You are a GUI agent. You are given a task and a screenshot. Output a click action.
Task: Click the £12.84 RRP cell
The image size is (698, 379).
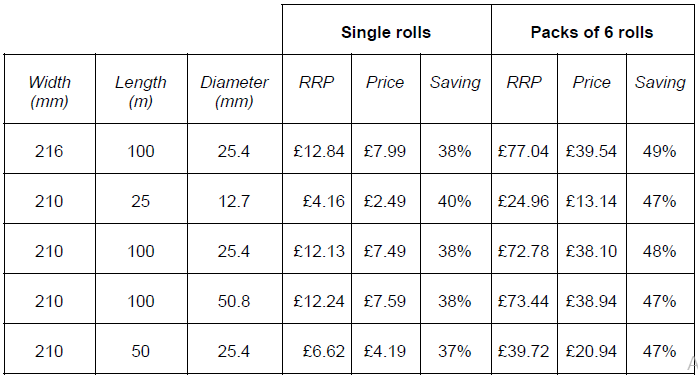(317, 149)
